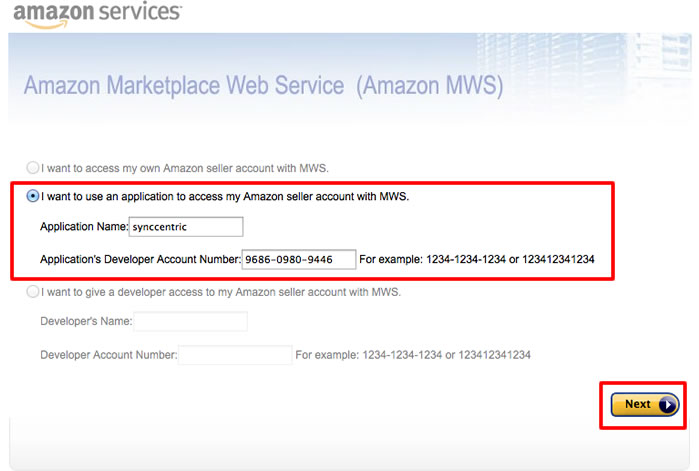Select the 'access my own Amazon seller account' radio button
Image resolution: width=699 pixels, height=471 pixels.
[33, 168]
